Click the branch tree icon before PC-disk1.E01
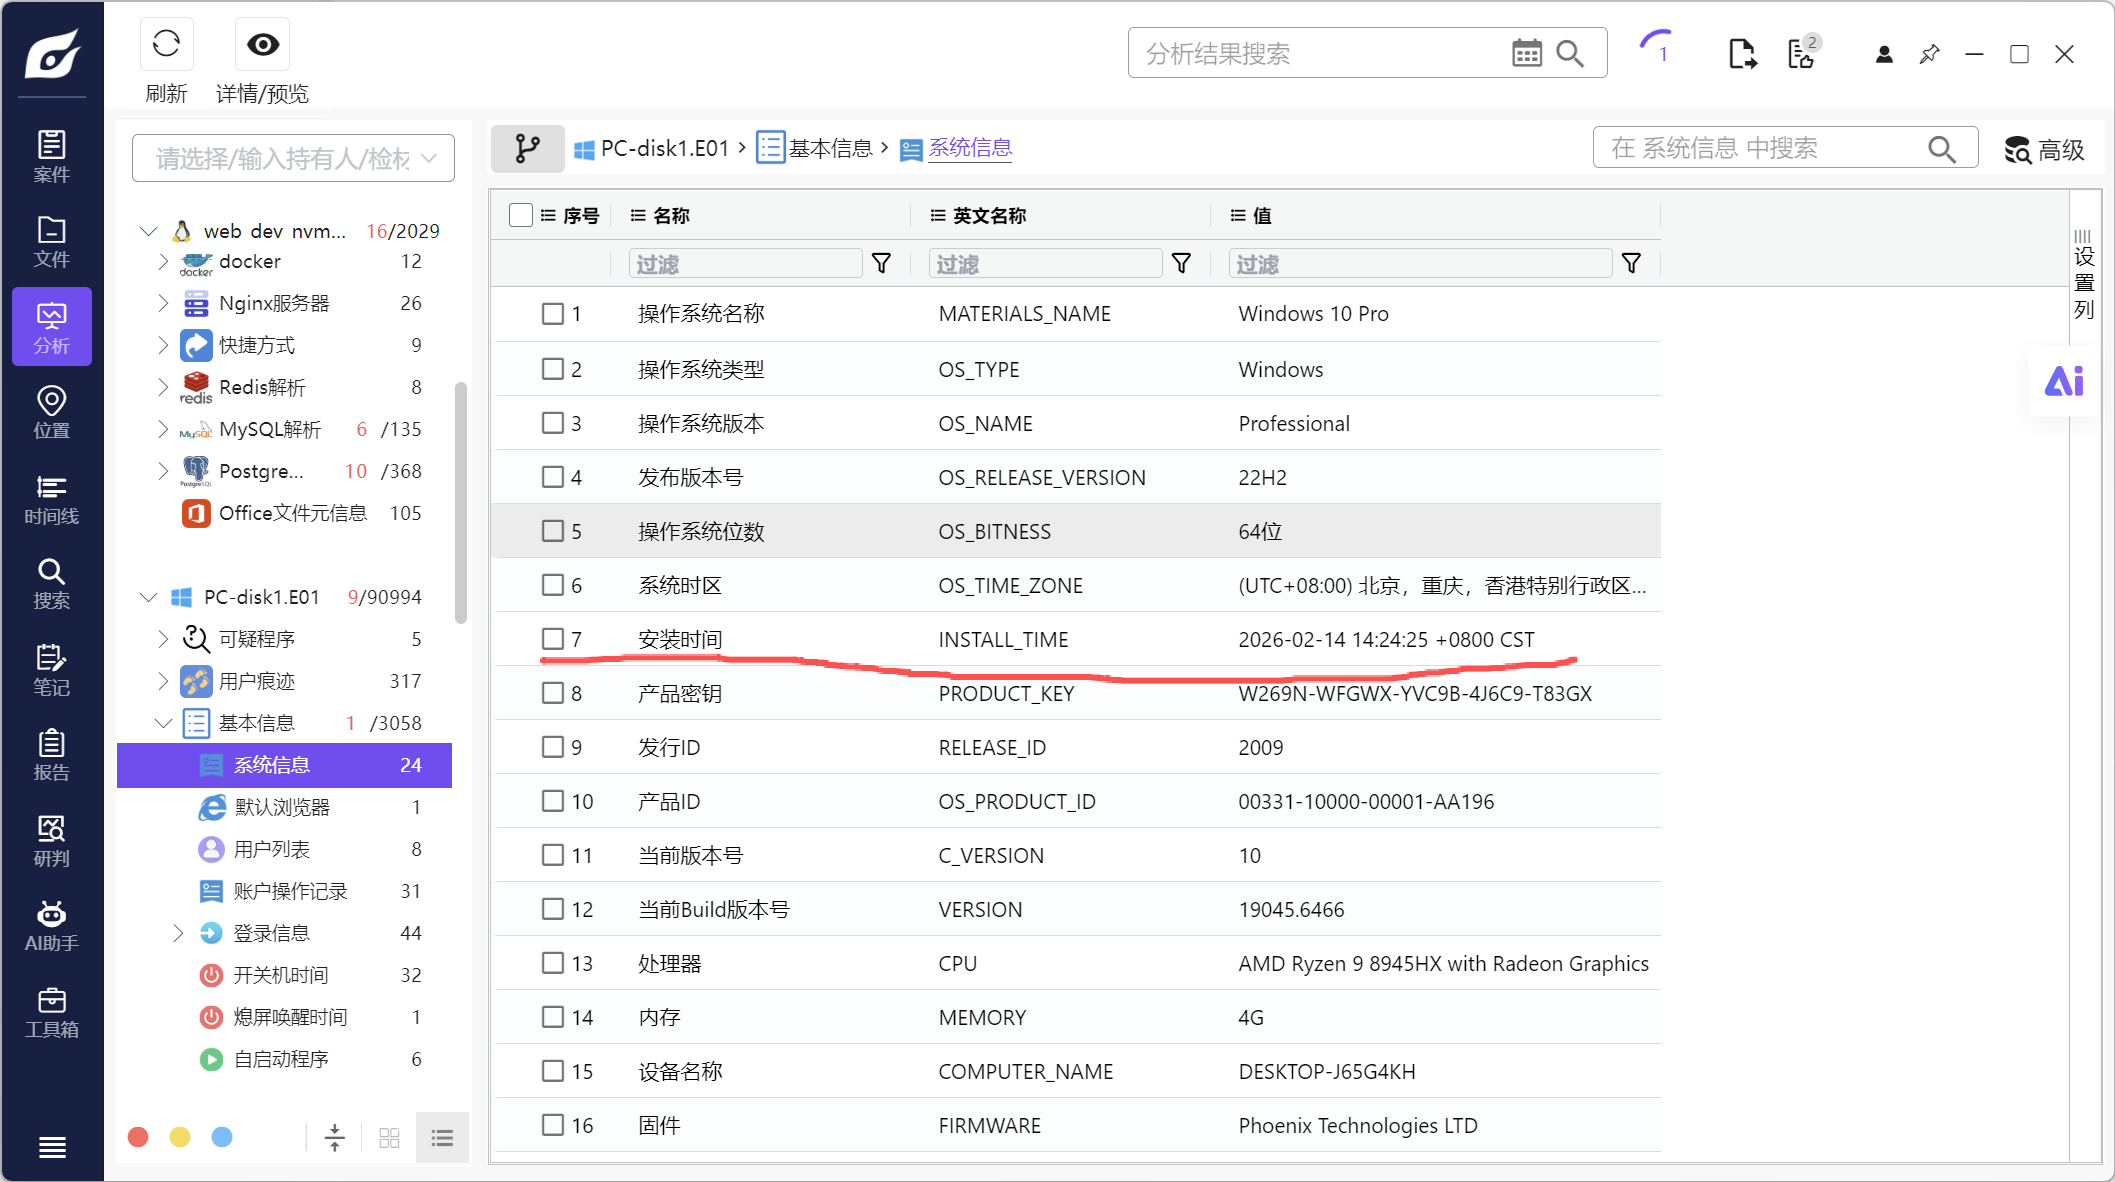Image resolution: width=2115 pixels, height=1182 pixels. point(527,149)
